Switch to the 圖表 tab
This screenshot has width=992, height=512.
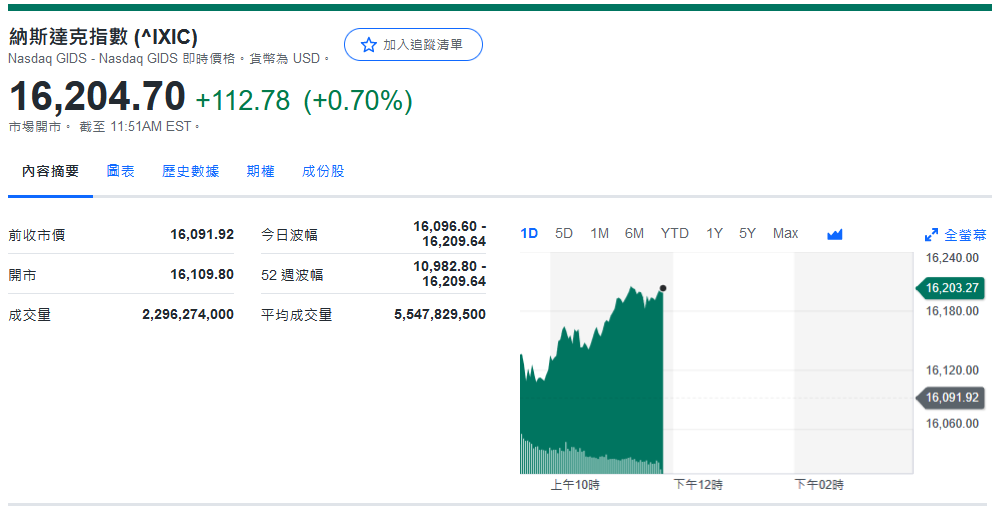[x=120, y=171]
